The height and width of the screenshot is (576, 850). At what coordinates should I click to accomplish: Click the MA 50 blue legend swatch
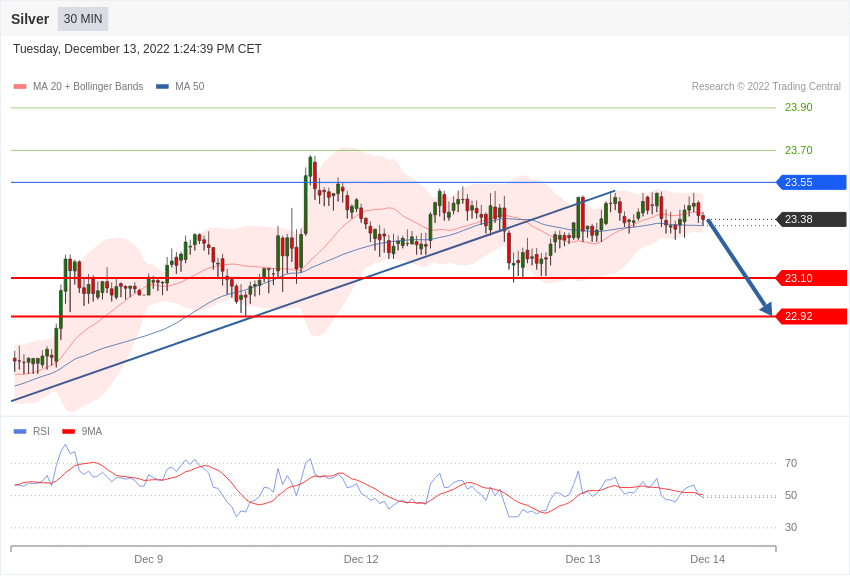[162, 87]
